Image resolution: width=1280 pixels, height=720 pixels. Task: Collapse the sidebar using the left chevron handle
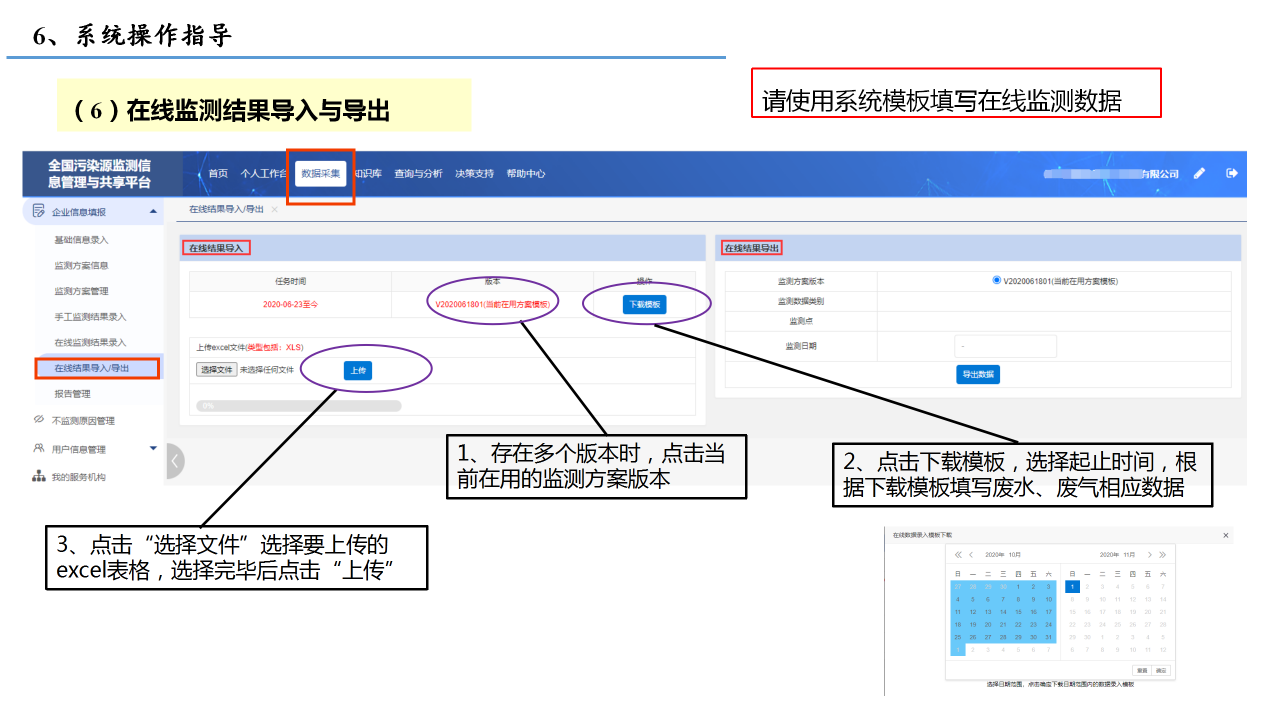(x=175, y=461)
